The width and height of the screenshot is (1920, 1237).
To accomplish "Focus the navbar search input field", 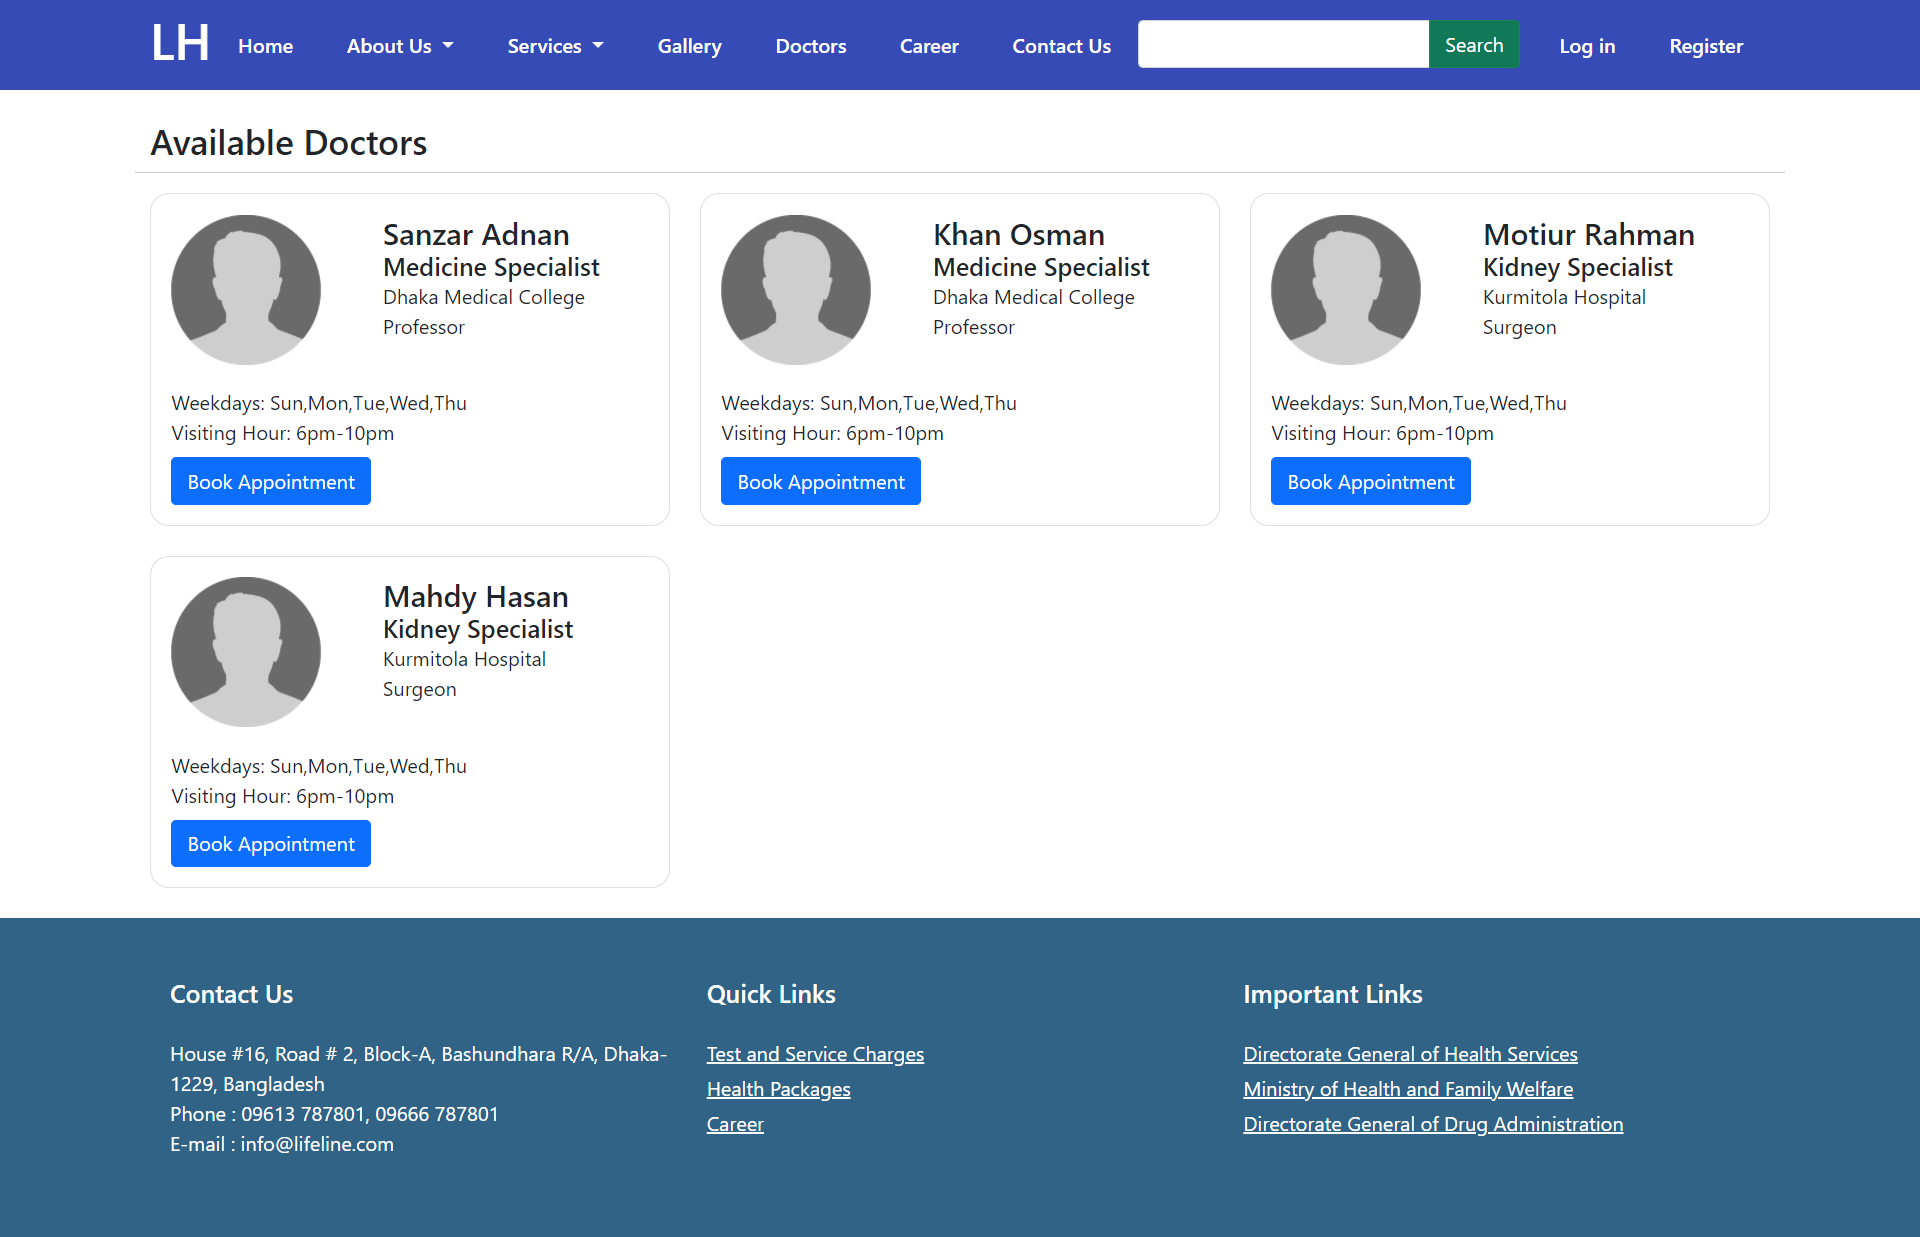I will [x=1284, y=44].
